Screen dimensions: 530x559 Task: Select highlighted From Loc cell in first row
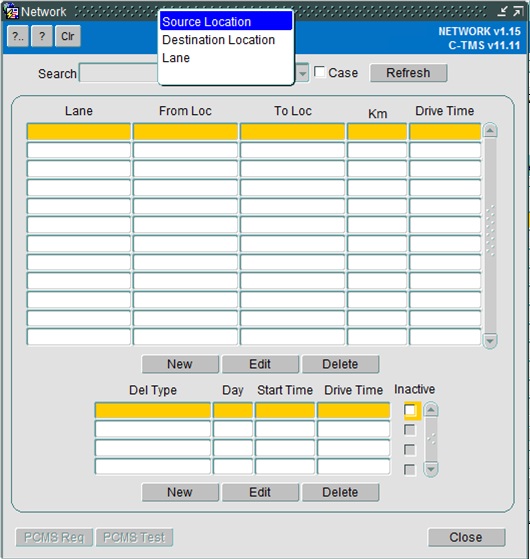(x=185, y=131)
